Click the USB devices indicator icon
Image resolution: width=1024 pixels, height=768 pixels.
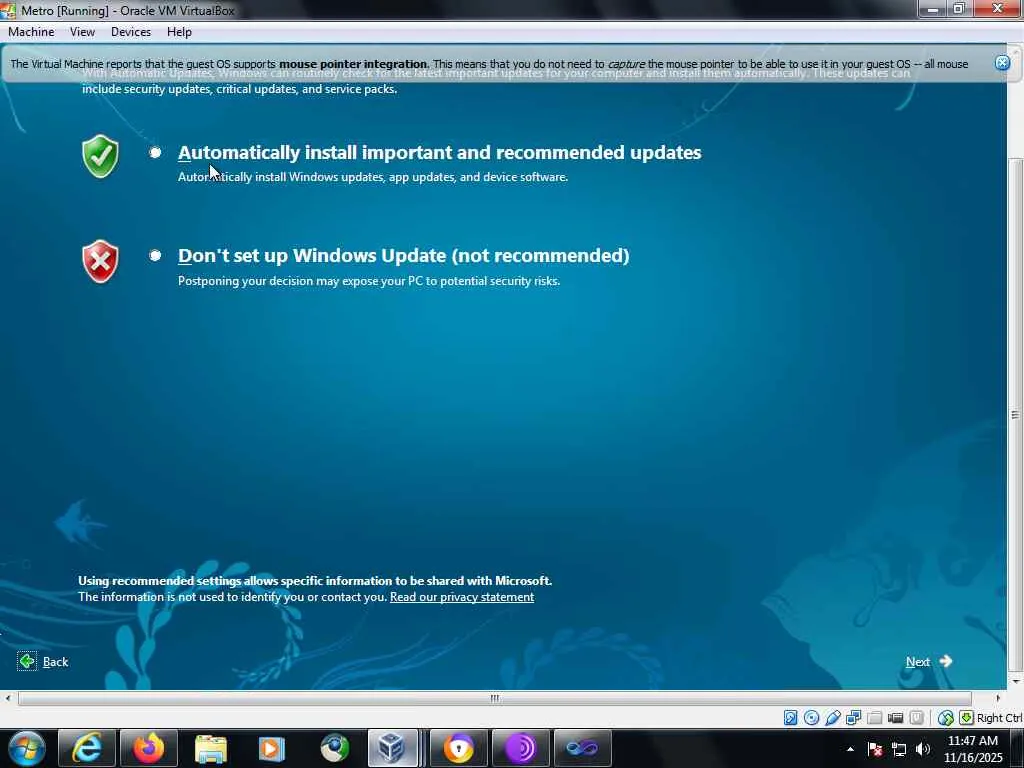(832, 718)
